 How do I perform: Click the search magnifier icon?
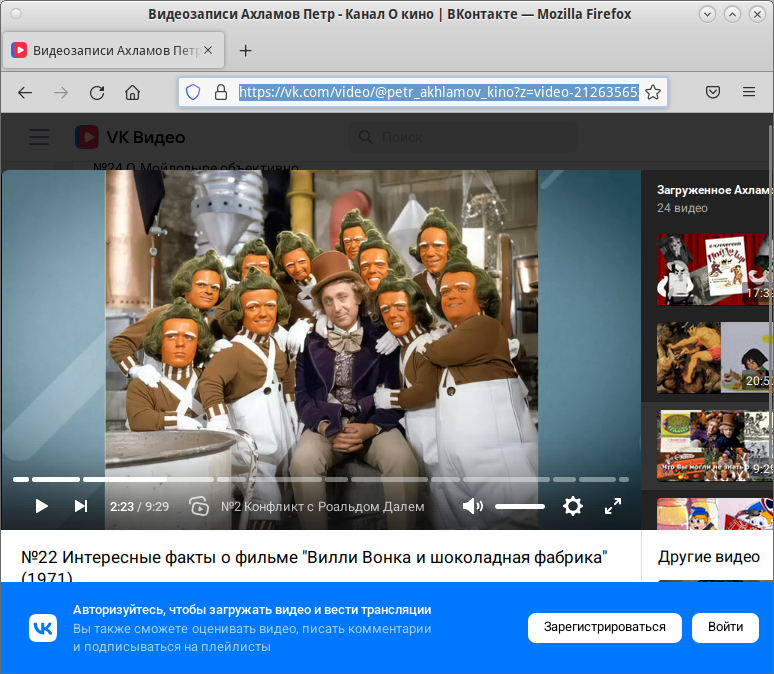pyautogui.click(x=366, y=137)
